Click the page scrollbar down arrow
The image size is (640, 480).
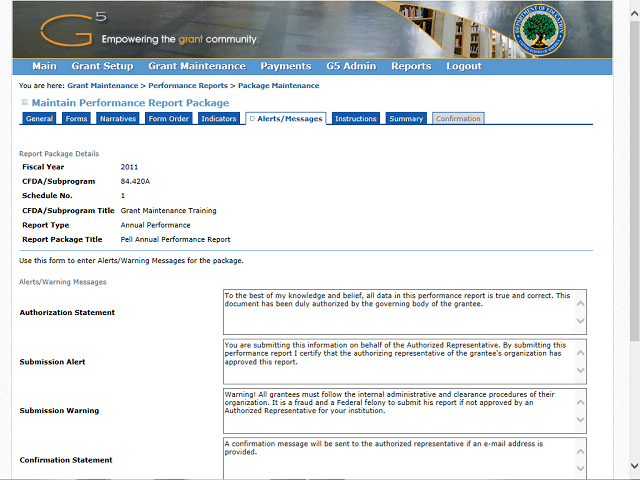coord(635,466)
